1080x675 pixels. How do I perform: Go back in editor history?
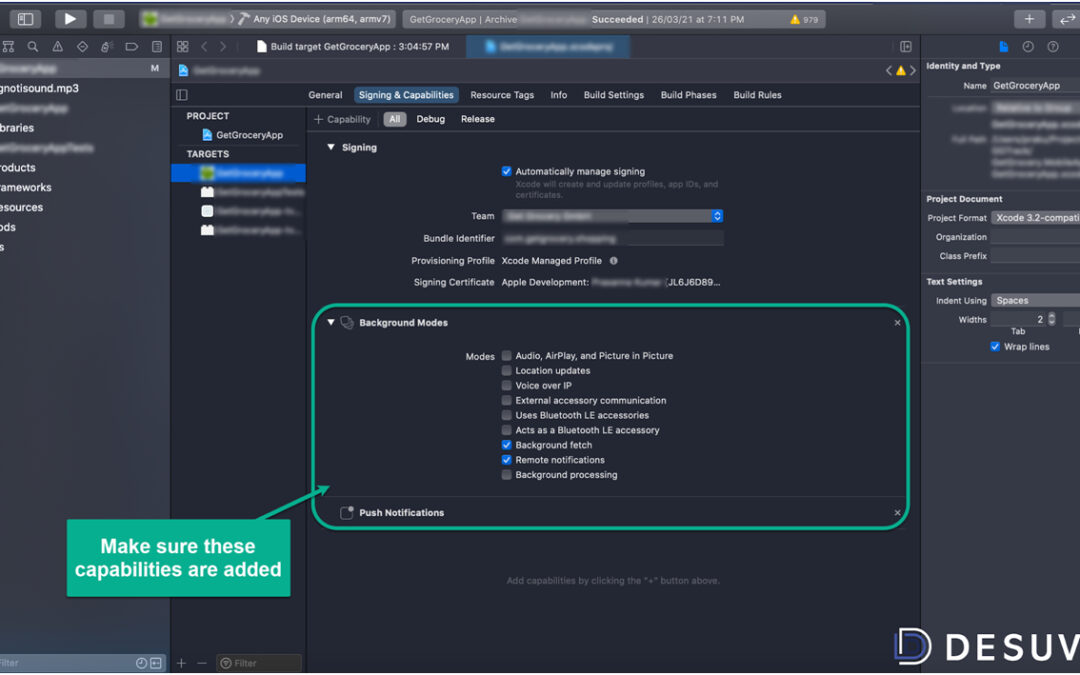(x=204, y=47)
